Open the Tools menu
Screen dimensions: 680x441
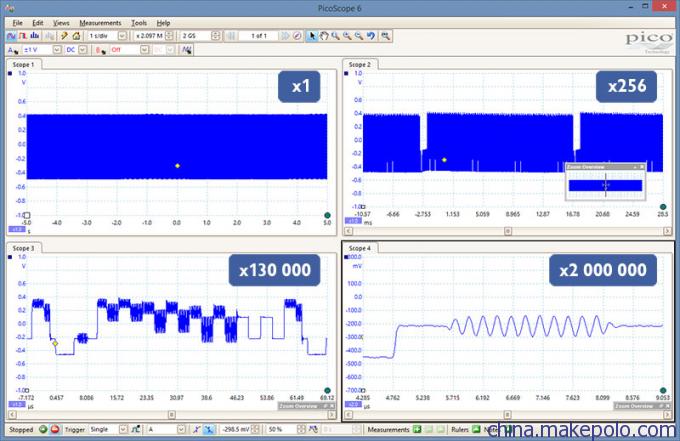139,23
